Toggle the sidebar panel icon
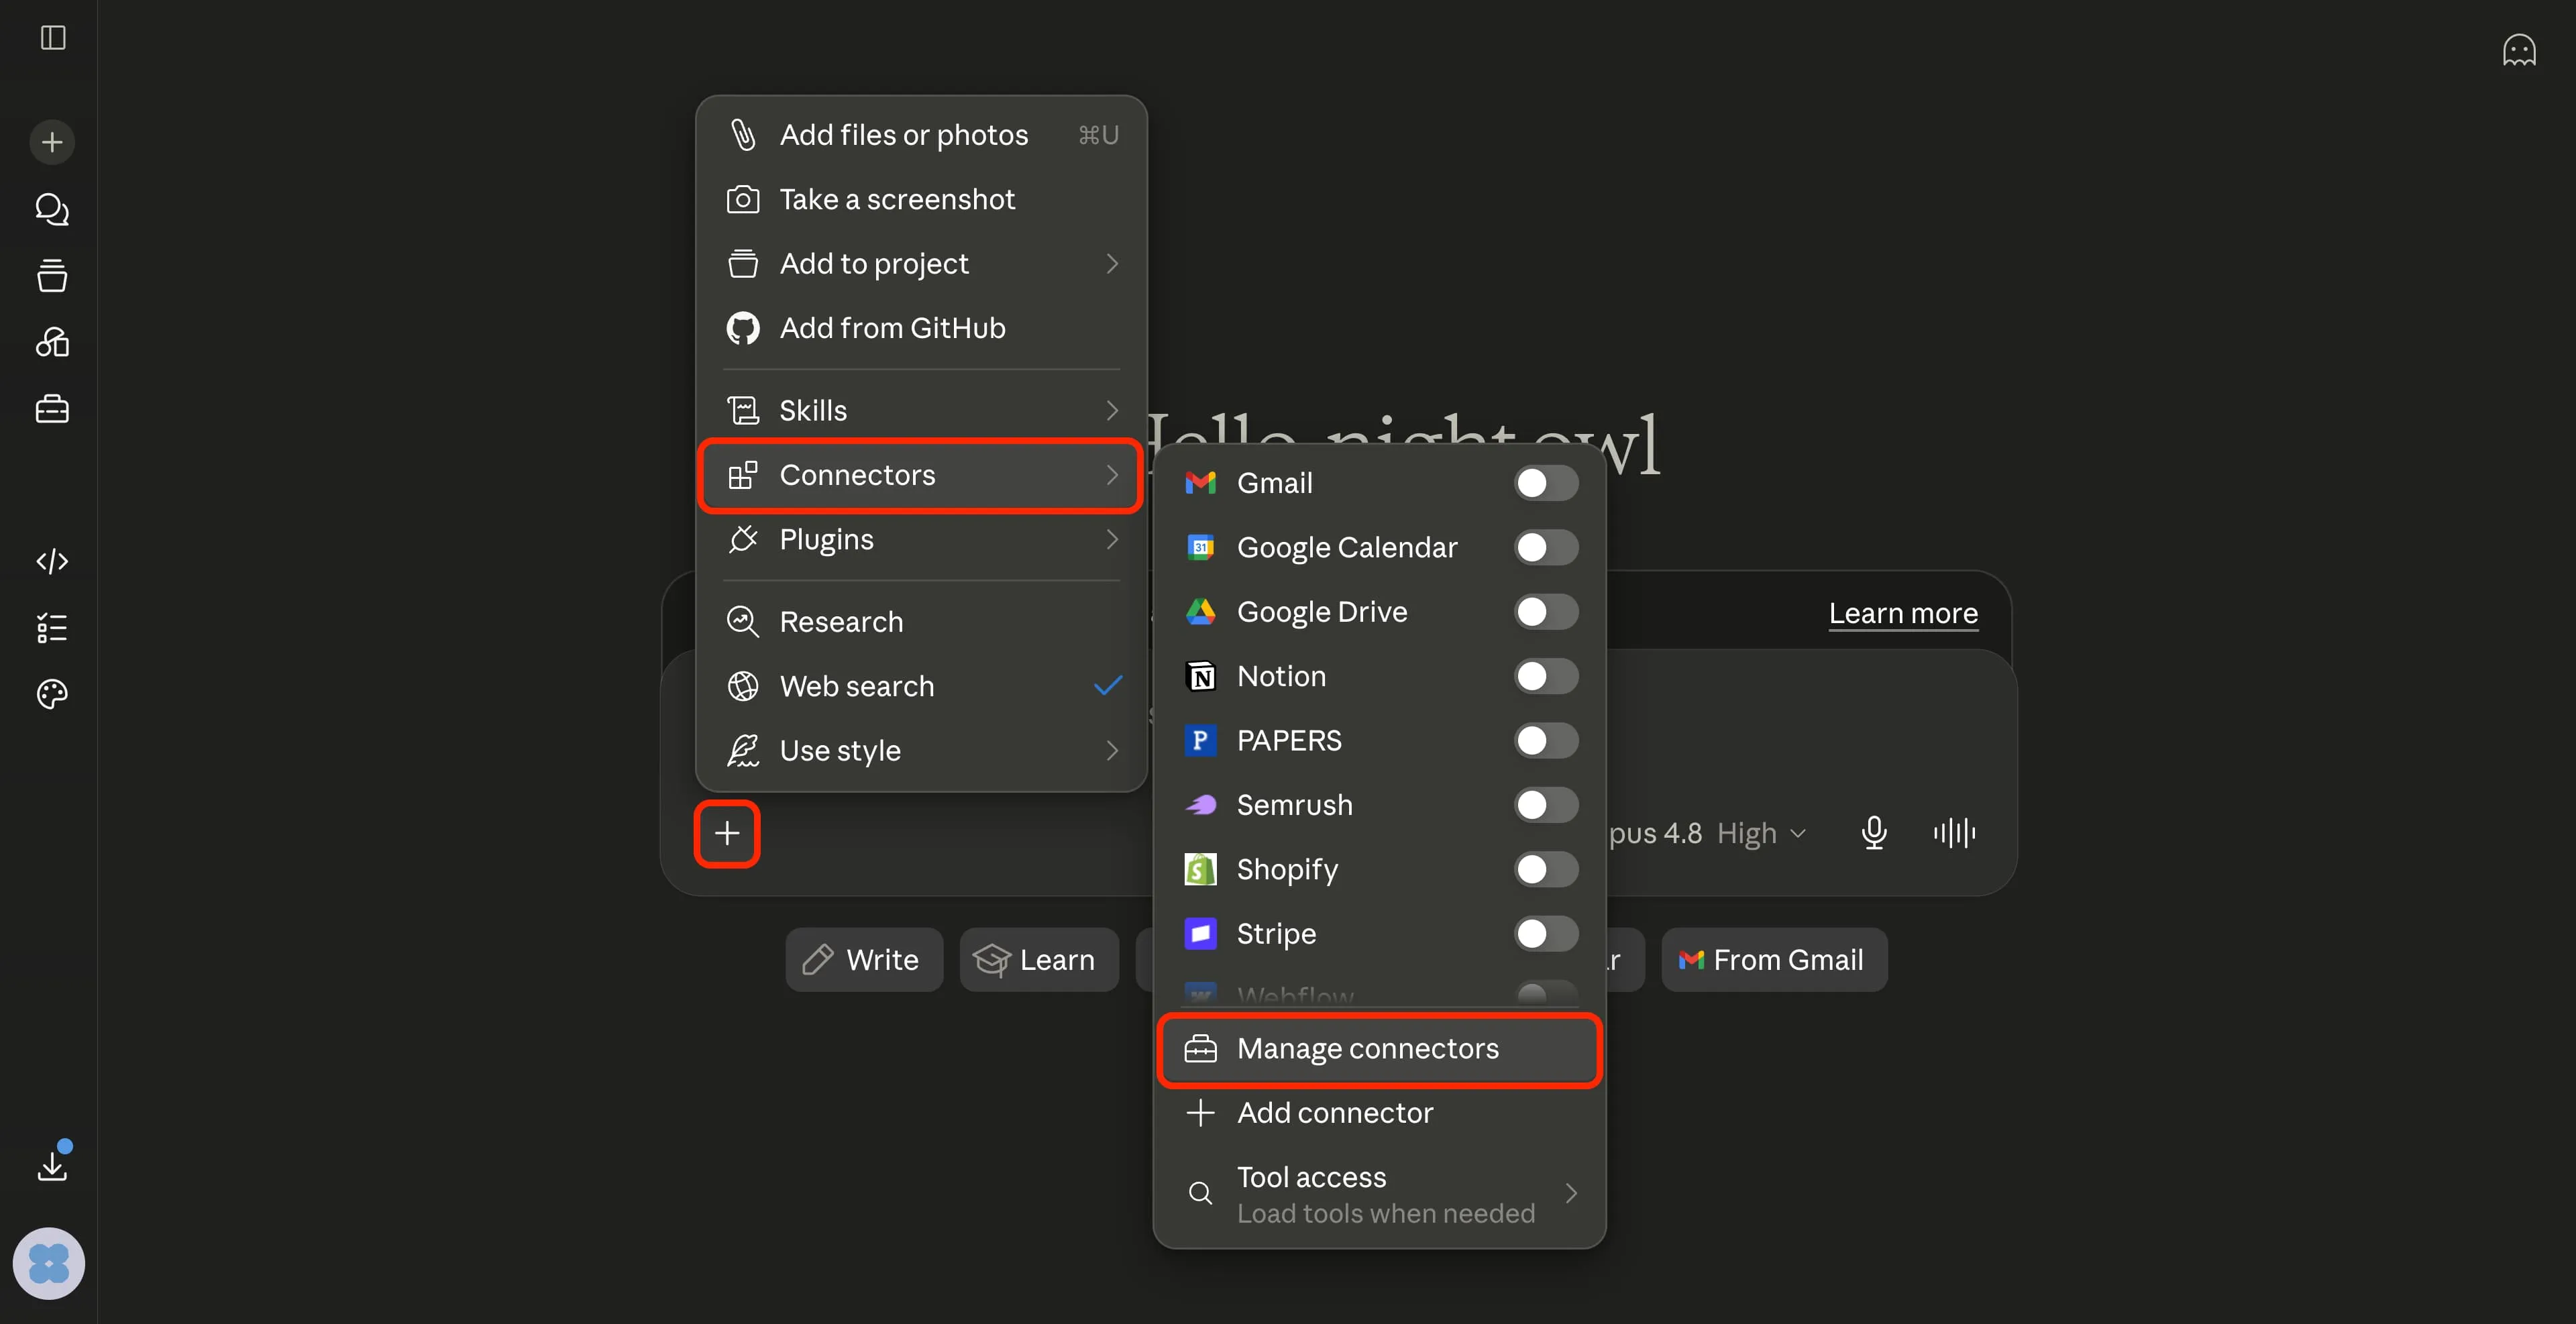Viewport: 2576px width, 1324px height. point(52,38)
